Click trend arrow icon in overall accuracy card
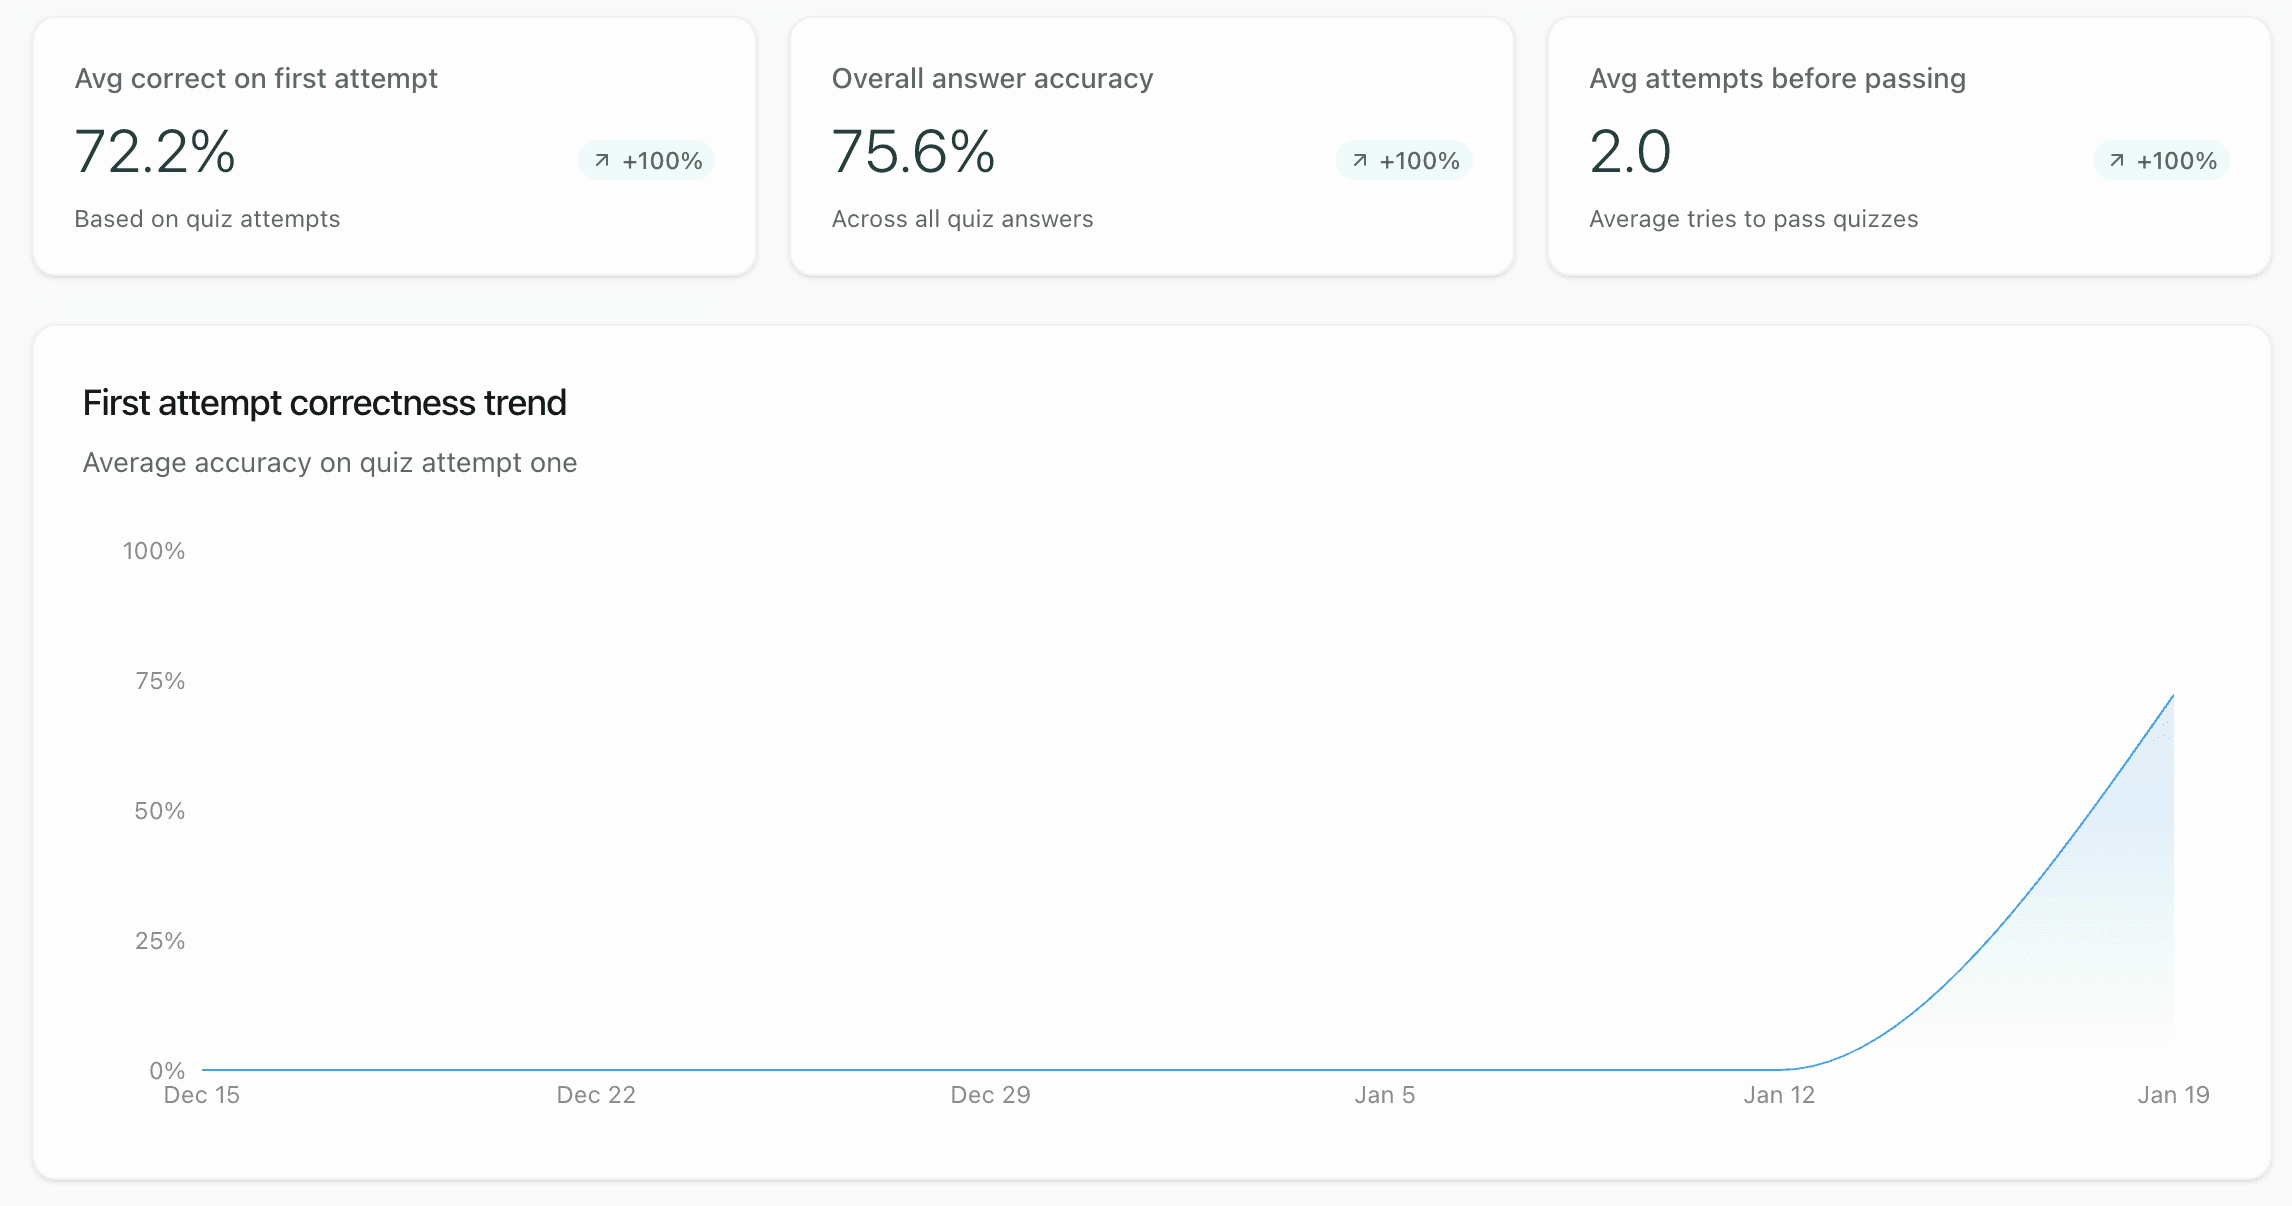The width and height of the screenshot is (2292, 1206). (1359, 160)
